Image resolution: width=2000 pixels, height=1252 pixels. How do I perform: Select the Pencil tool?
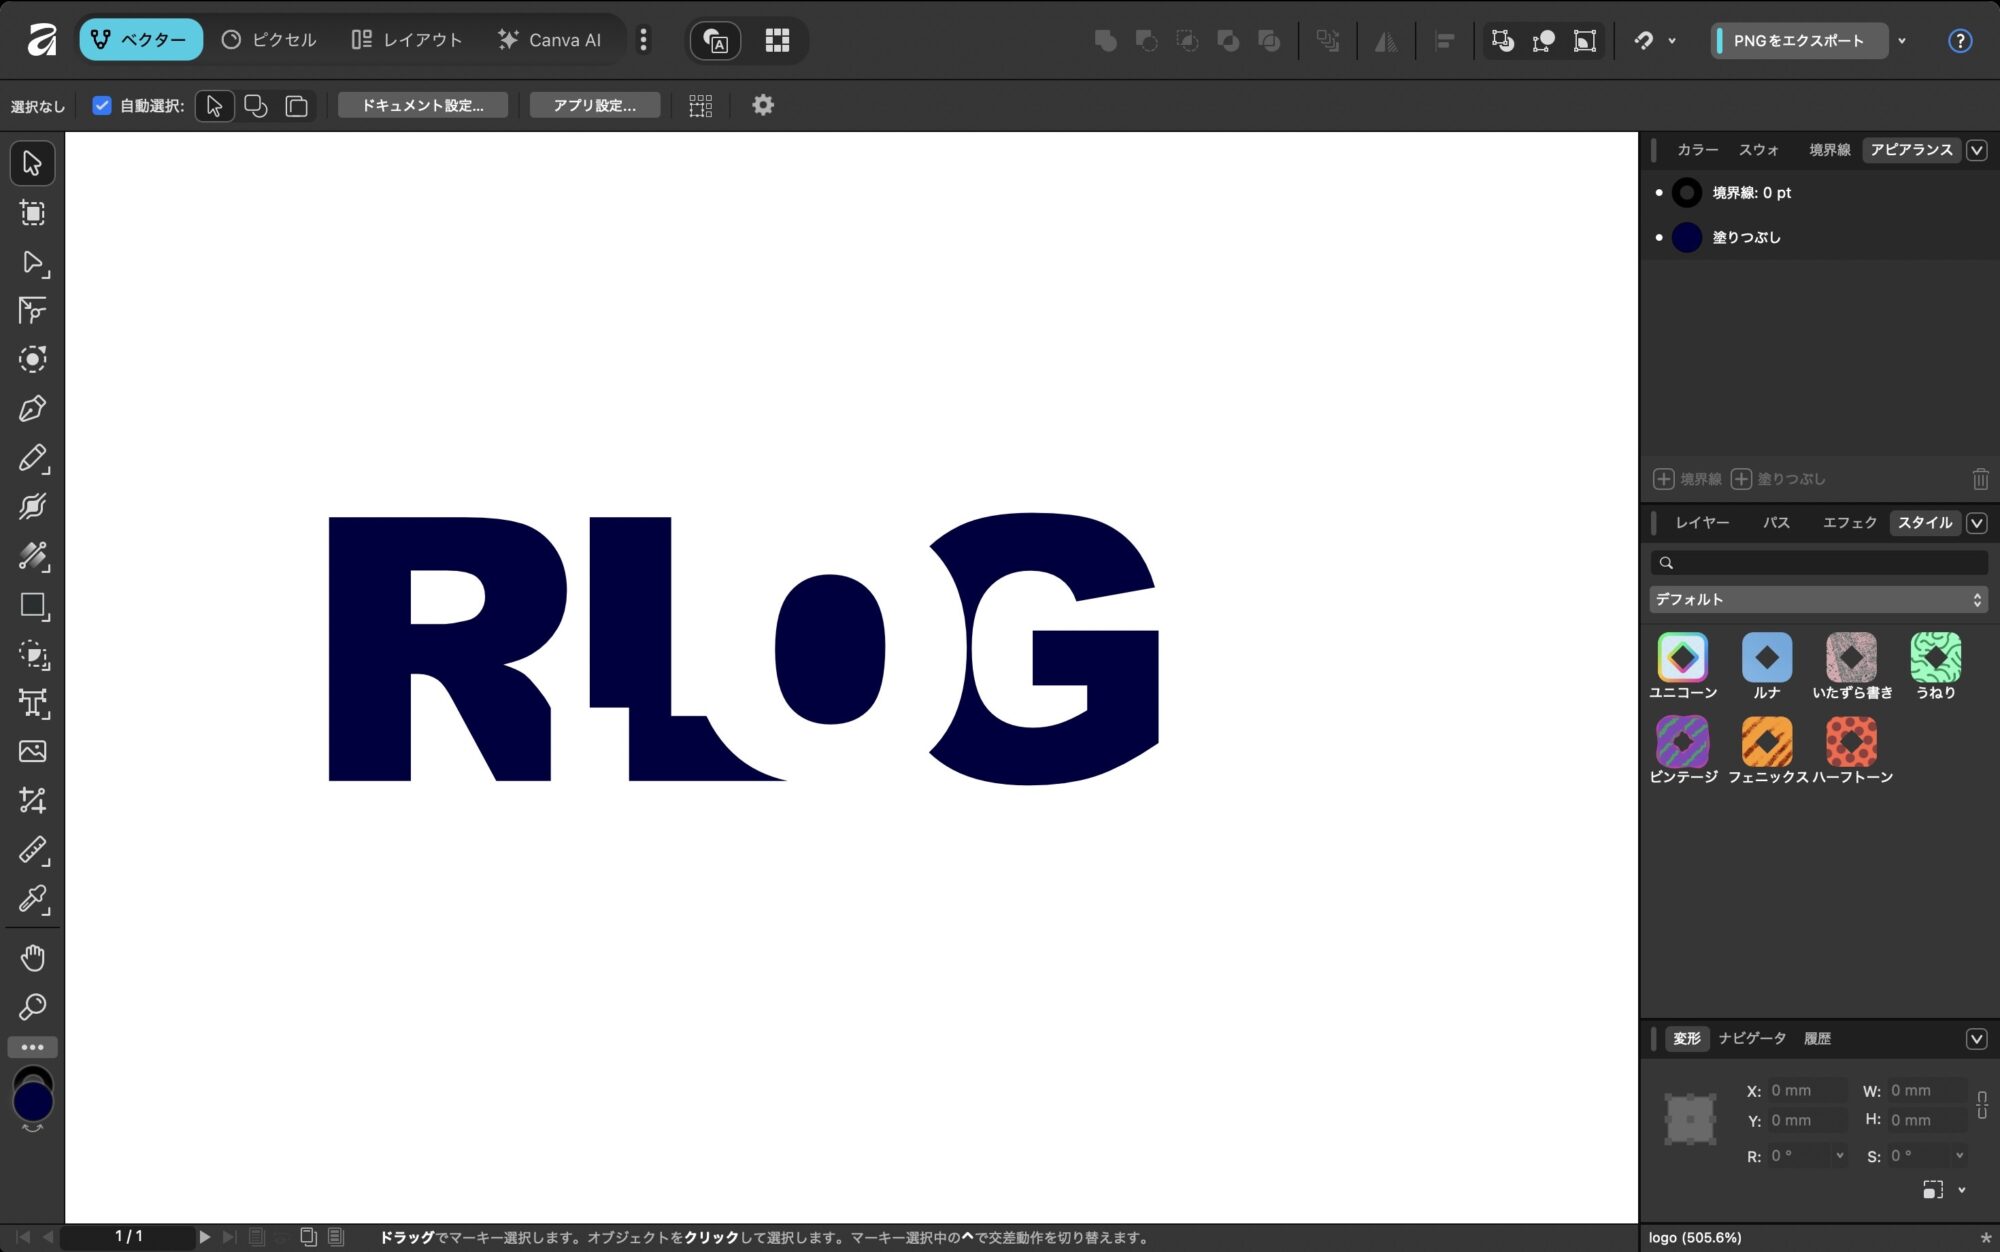pos(32,458)
